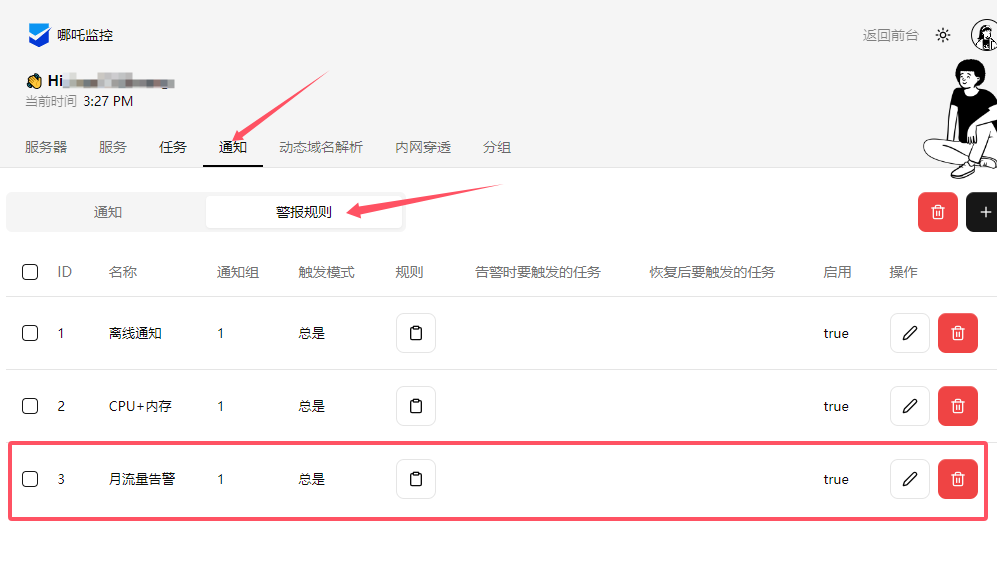997x581 pixels.
Task: Click the Nezha Monitoring logo icon
Action: click(39, 35)
